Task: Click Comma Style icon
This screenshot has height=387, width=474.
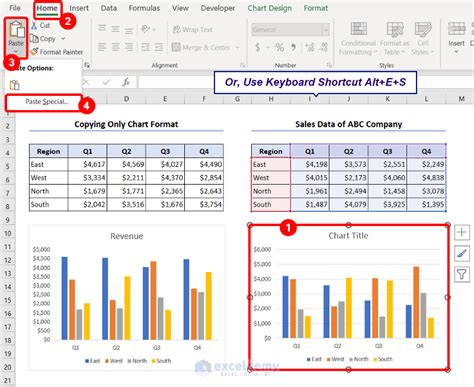Action: click(293, 47)
